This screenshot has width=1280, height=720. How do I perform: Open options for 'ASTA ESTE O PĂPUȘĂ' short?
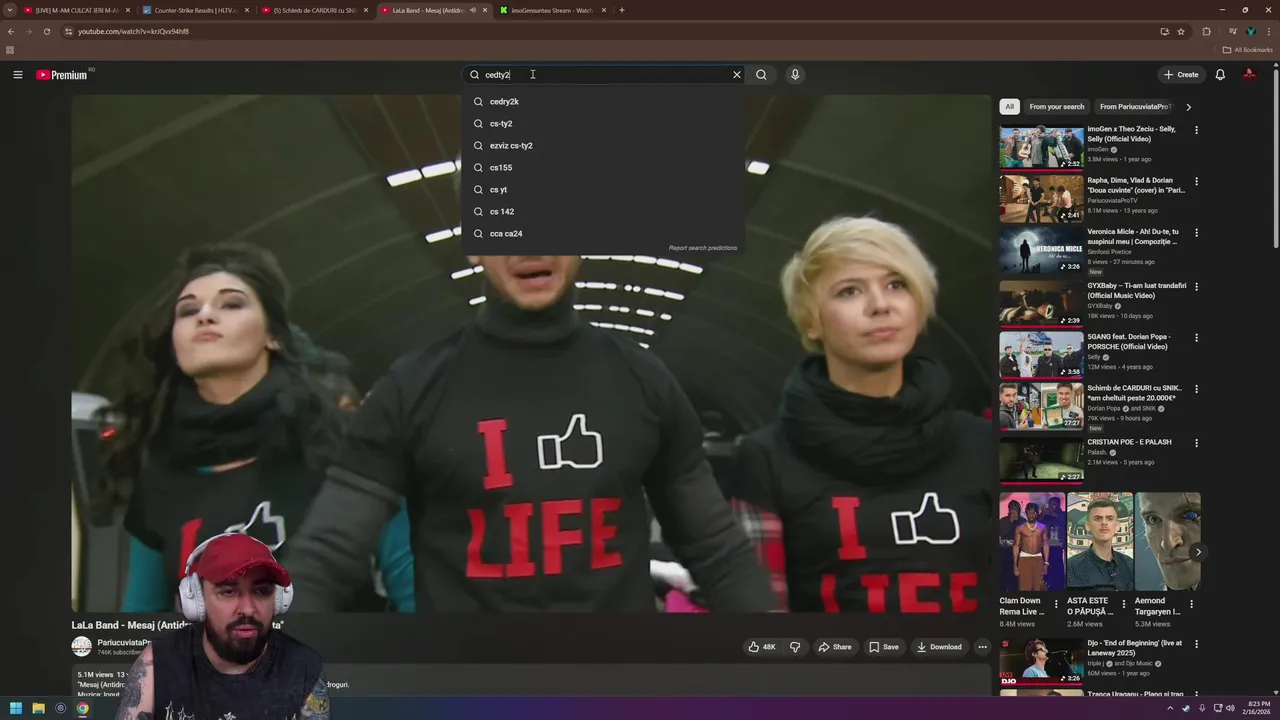[1124, 604]
